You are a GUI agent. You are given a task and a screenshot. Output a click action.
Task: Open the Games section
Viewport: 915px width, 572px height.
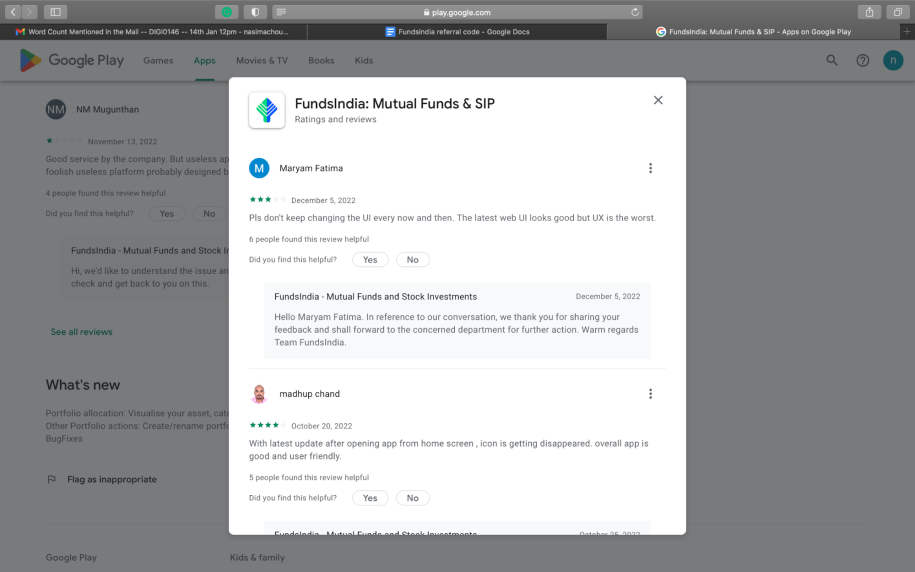click(158, 60)
